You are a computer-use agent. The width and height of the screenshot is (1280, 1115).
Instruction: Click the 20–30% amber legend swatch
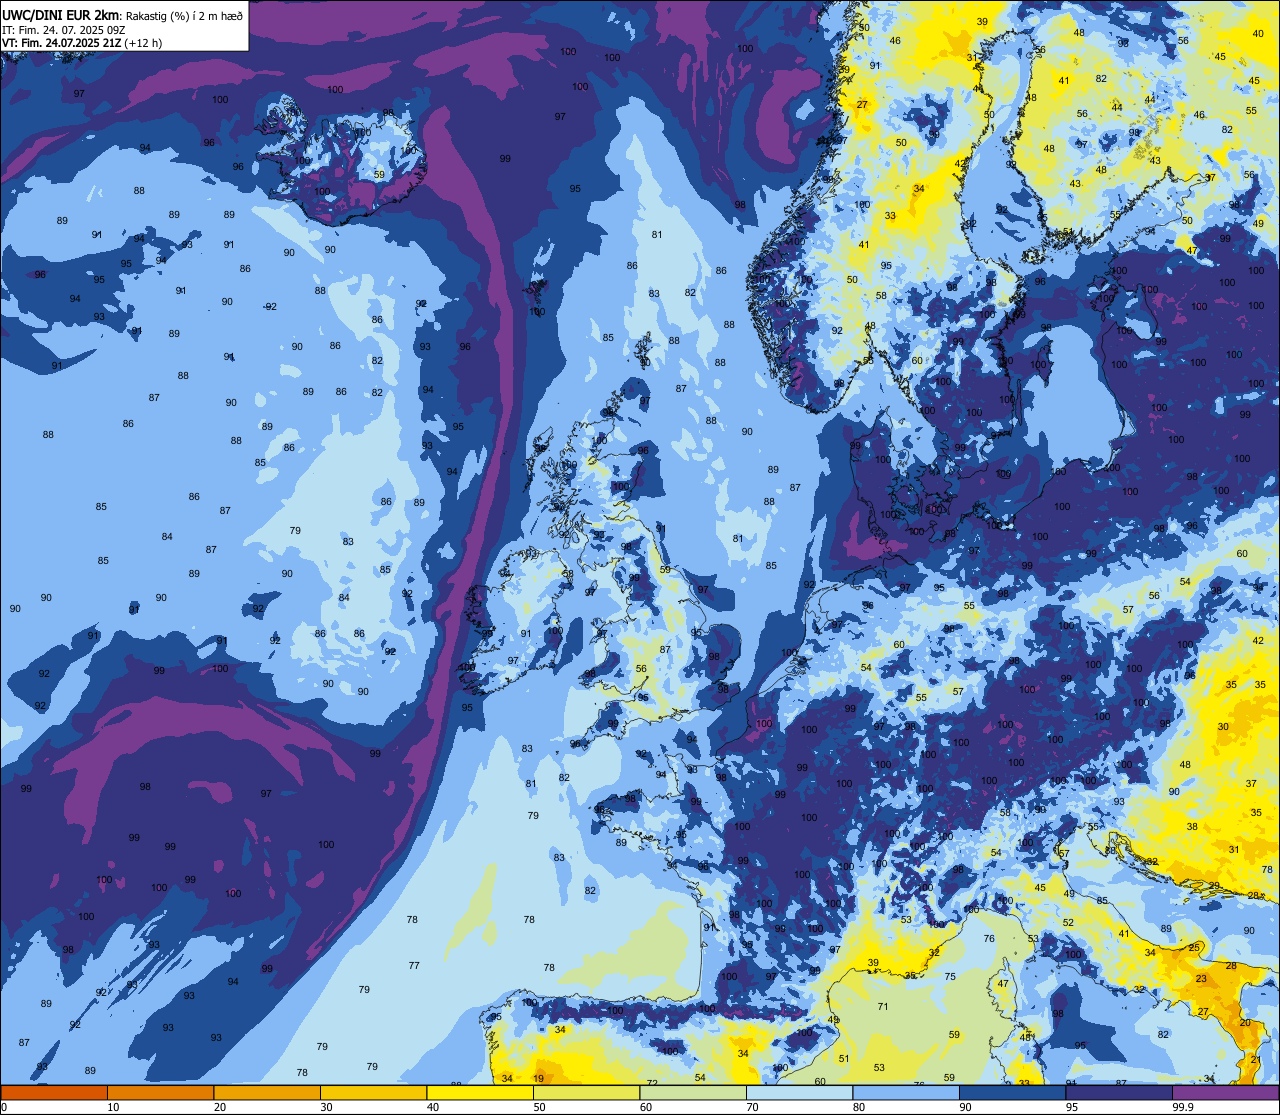267,1093
